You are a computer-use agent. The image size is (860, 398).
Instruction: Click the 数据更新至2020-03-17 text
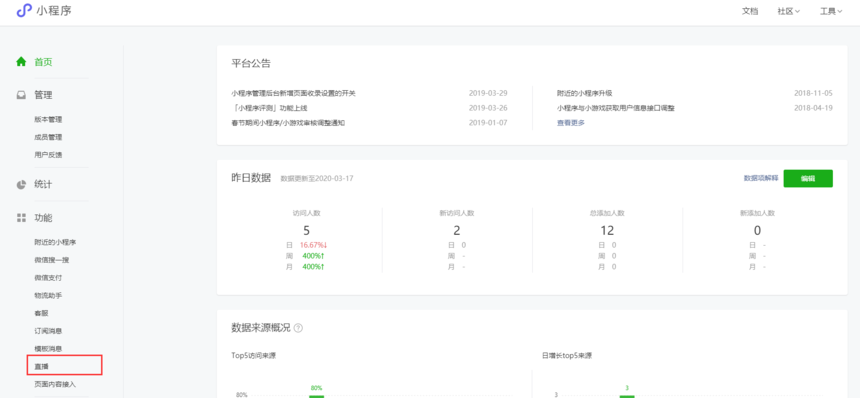[x=317, y=179]
